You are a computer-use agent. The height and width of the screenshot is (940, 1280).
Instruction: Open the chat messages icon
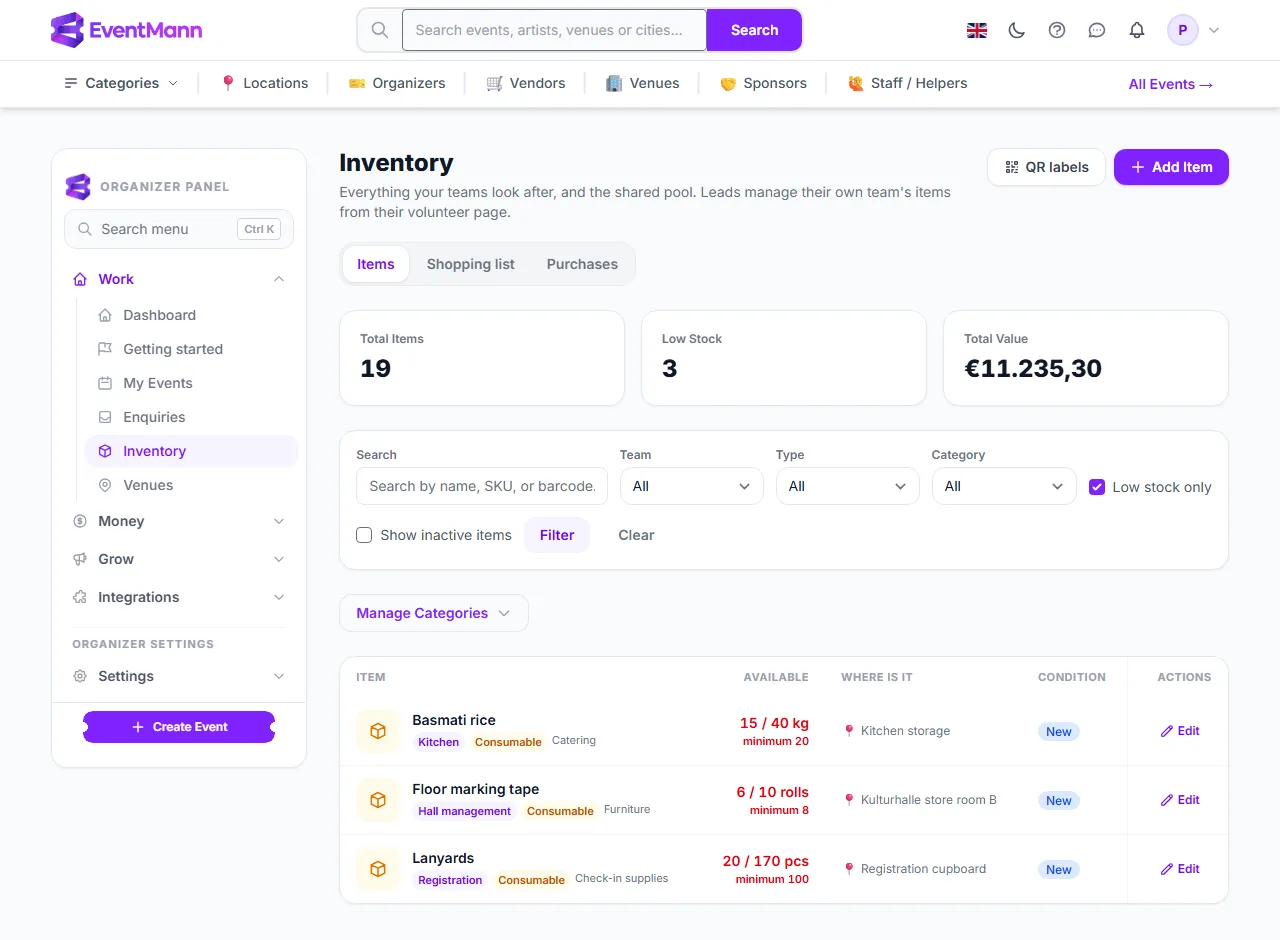point(1097,30)
